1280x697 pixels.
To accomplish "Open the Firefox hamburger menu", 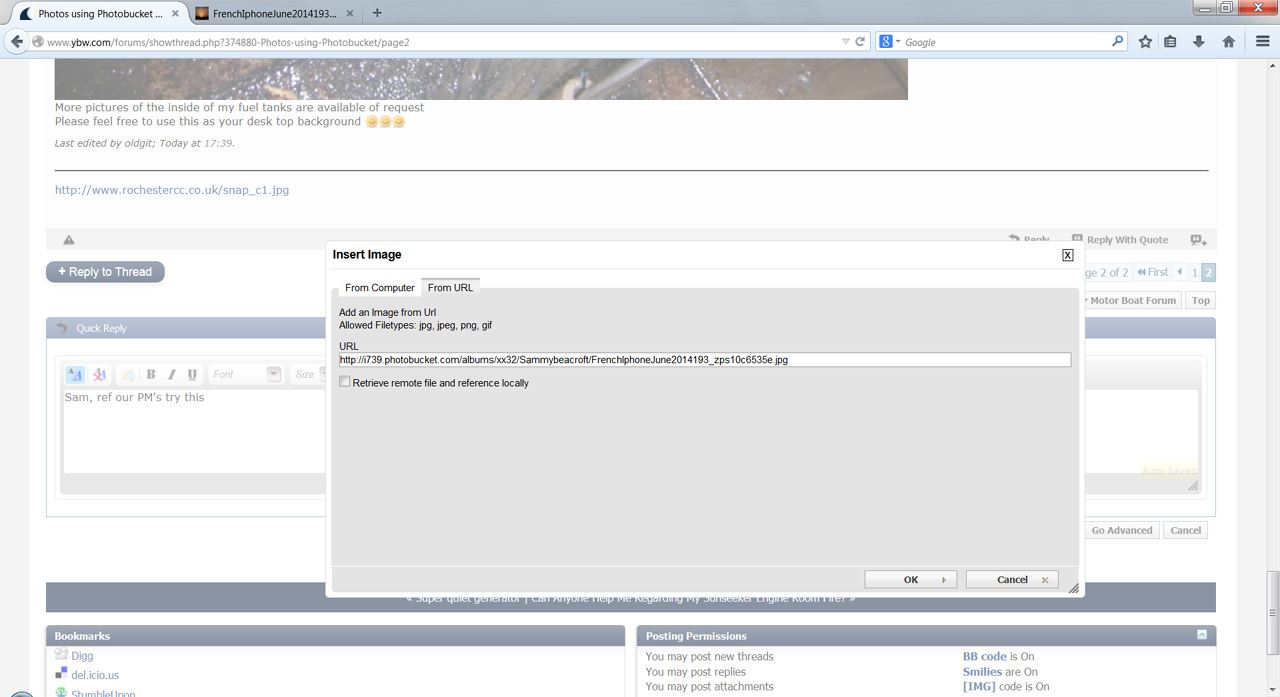I will pos(1263,42).
